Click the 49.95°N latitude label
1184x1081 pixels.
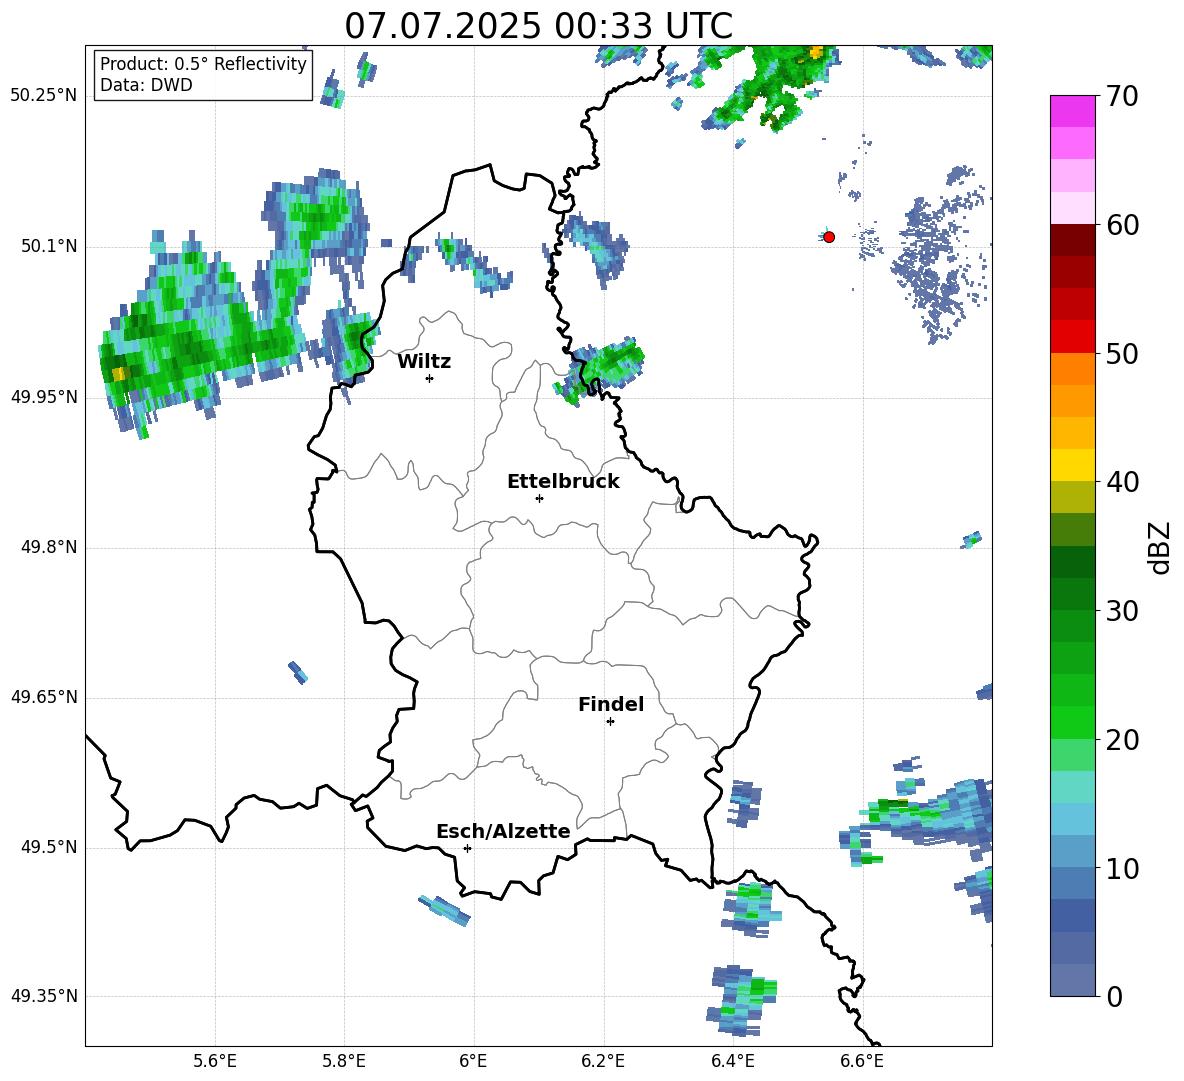point(44,397)
